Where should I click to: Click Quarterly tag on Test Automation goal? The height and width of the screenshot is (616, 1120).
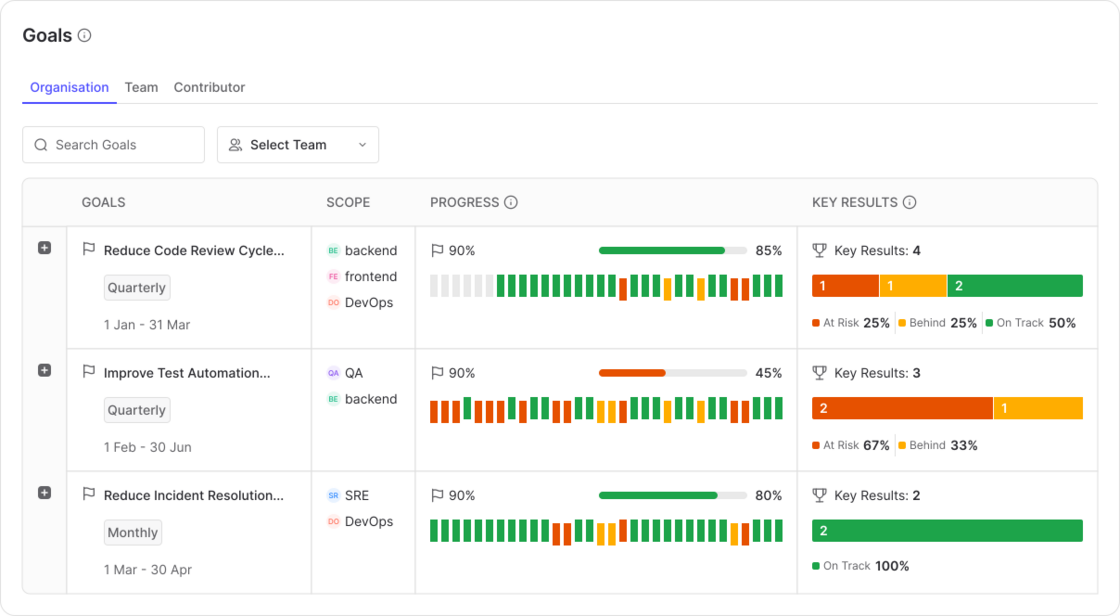(x=136, y=410)
